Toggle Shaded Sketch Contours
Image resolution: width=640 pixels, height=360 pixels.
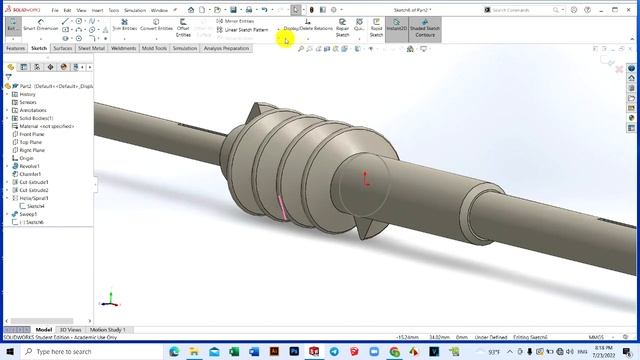tap(425, 28)
